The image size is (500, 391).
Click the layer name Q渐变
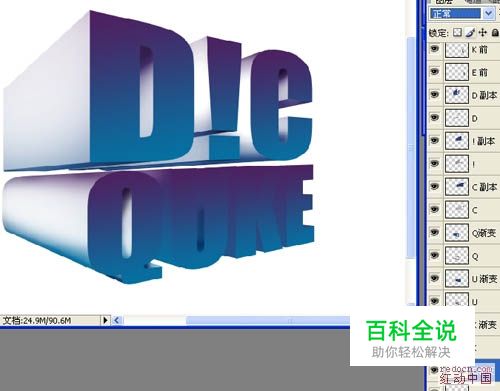[x=484, y=233]
